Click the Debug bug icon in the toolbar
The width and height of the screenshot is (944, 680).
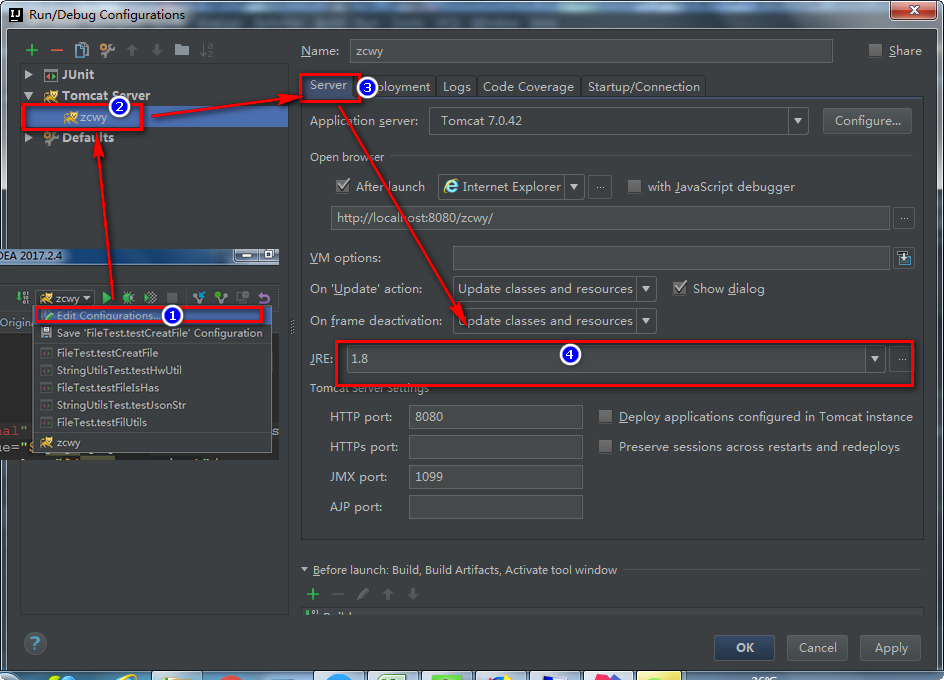click(x=128, y=297)
